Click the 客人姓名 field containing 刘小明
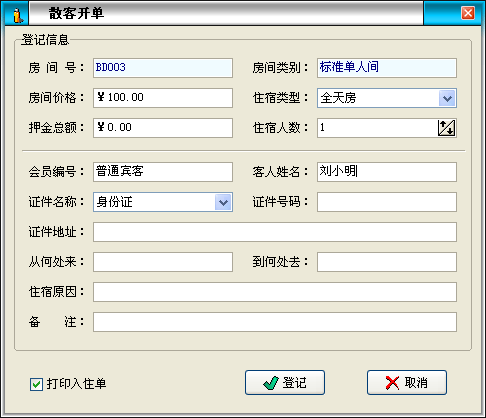The height and width of the screenshot is (418, 486). 387,172
